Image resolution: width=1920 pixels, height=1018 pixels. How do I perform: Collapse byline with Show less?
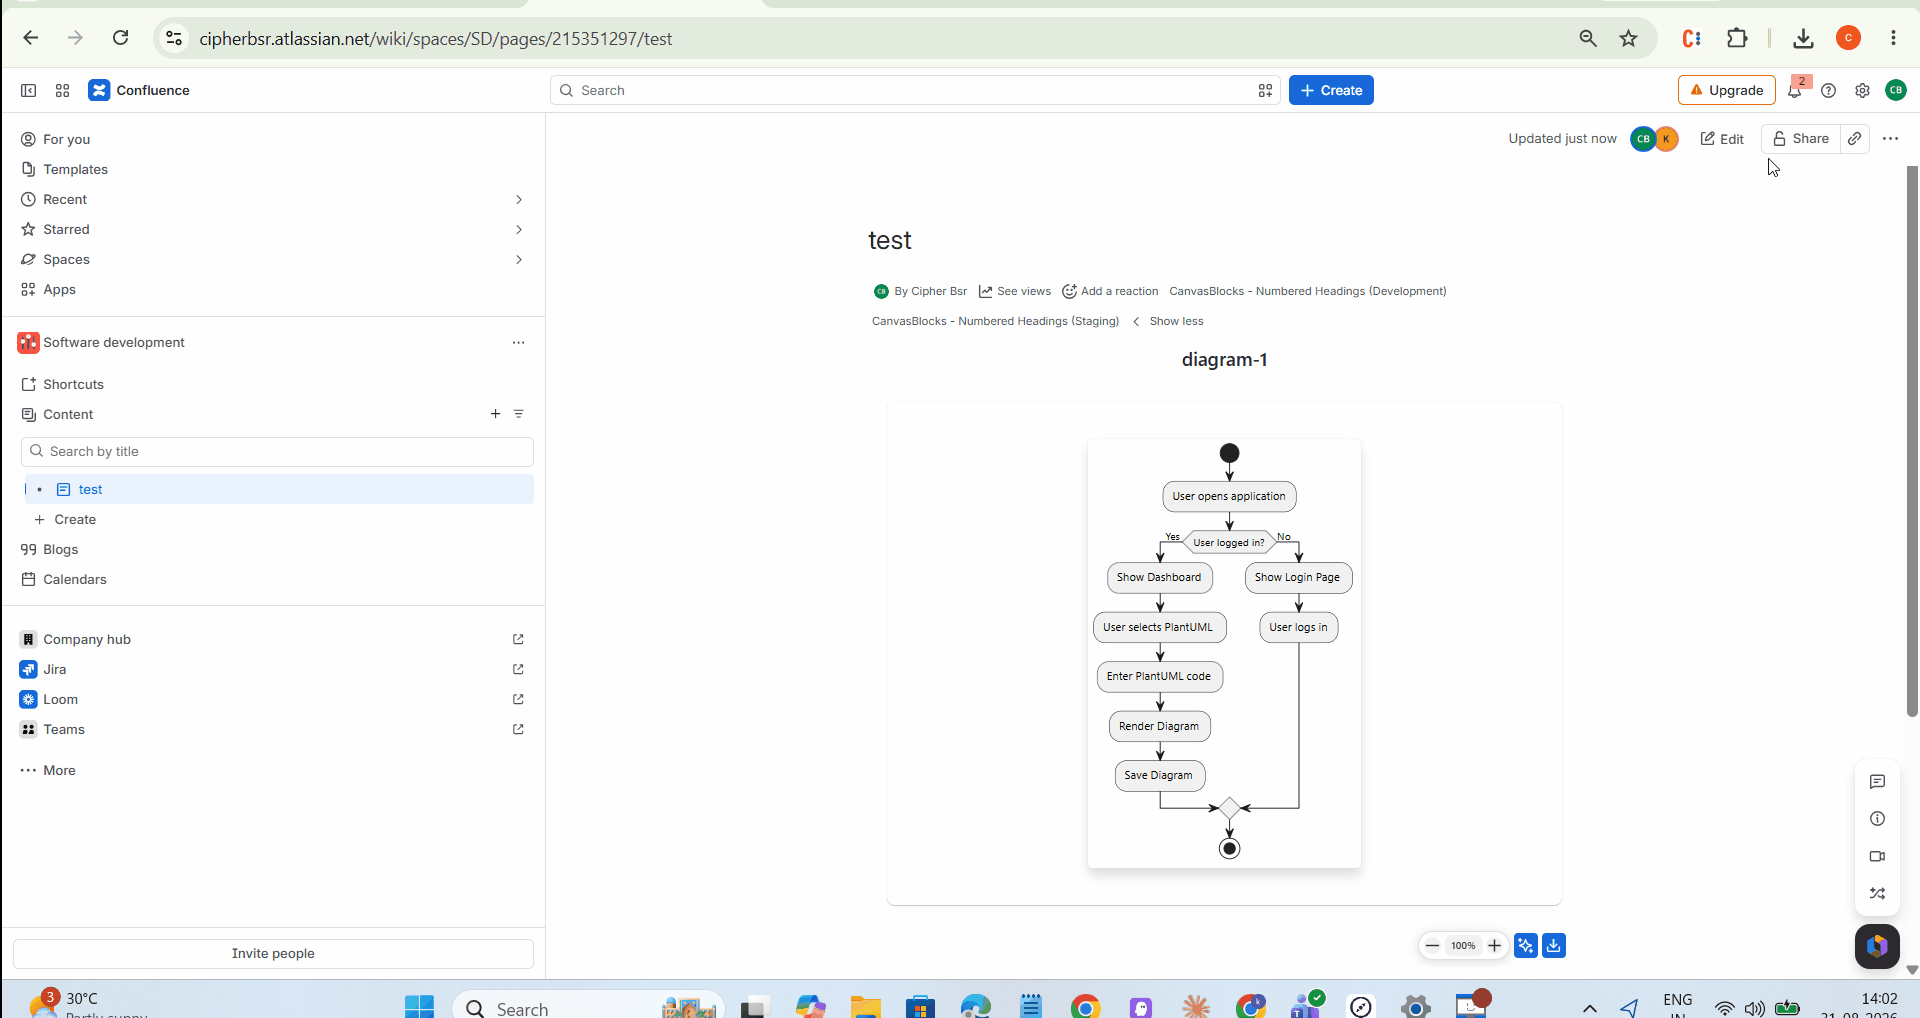tap(1168, 321)
